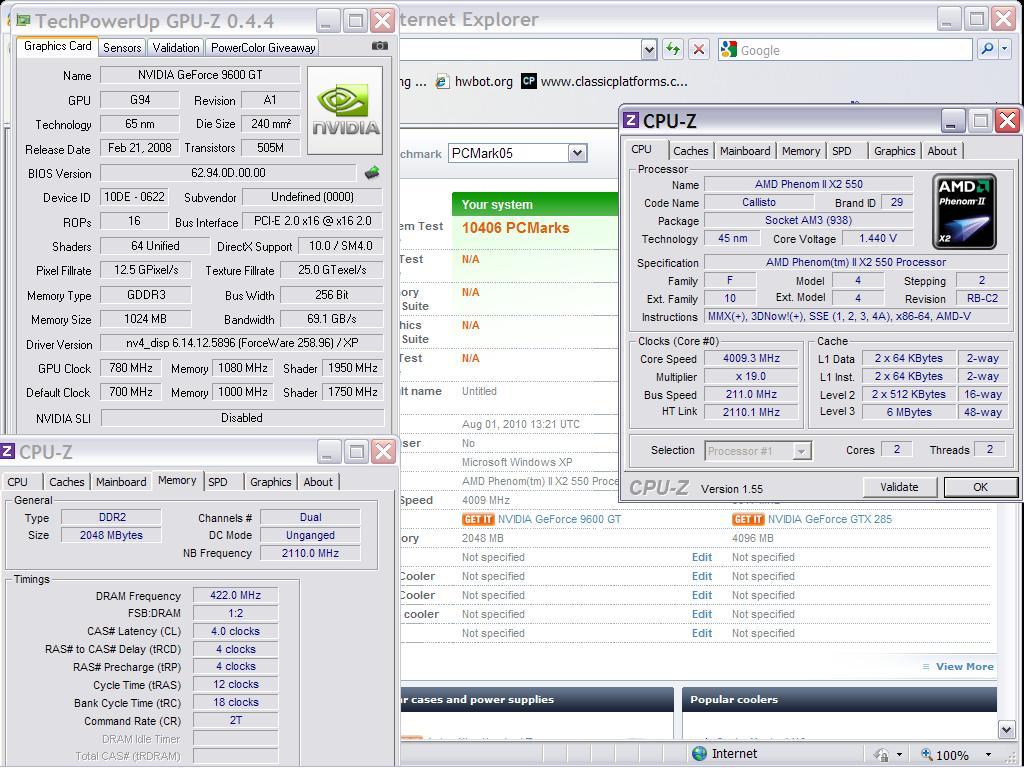Viewport: 1024px width, 768px height.
Task: Click the AMD Phenom II logo in CPU-Z
Action: click(964, 212)
